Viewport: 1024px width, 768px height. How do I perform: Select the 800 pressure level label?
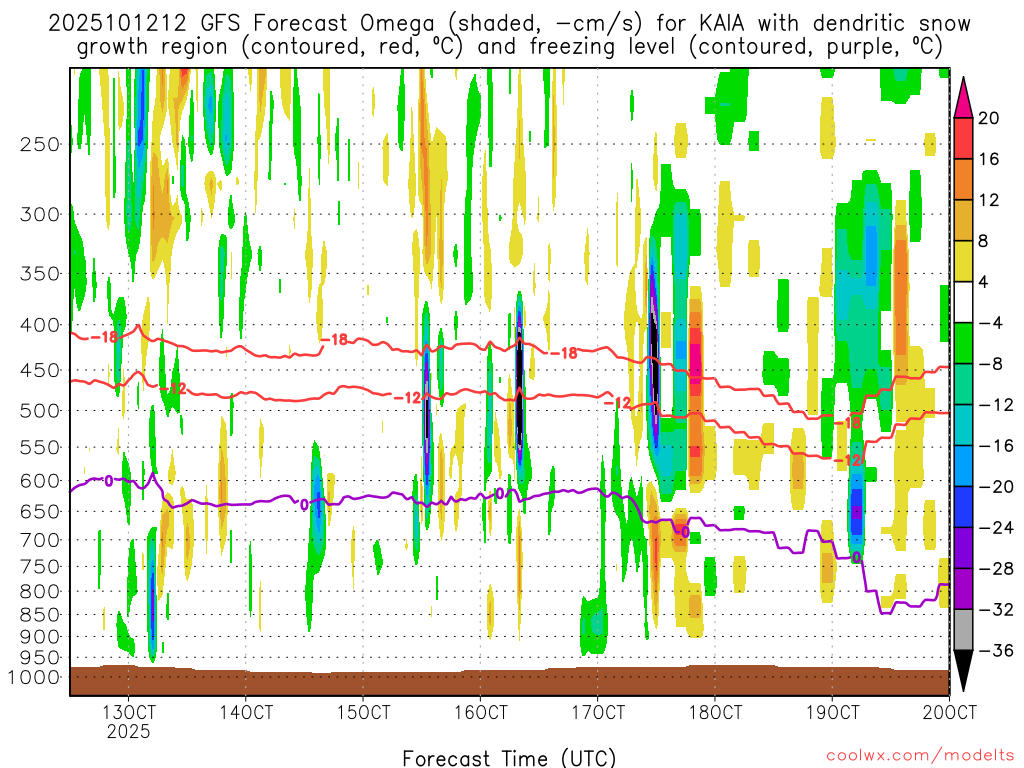tap(40, 591)
